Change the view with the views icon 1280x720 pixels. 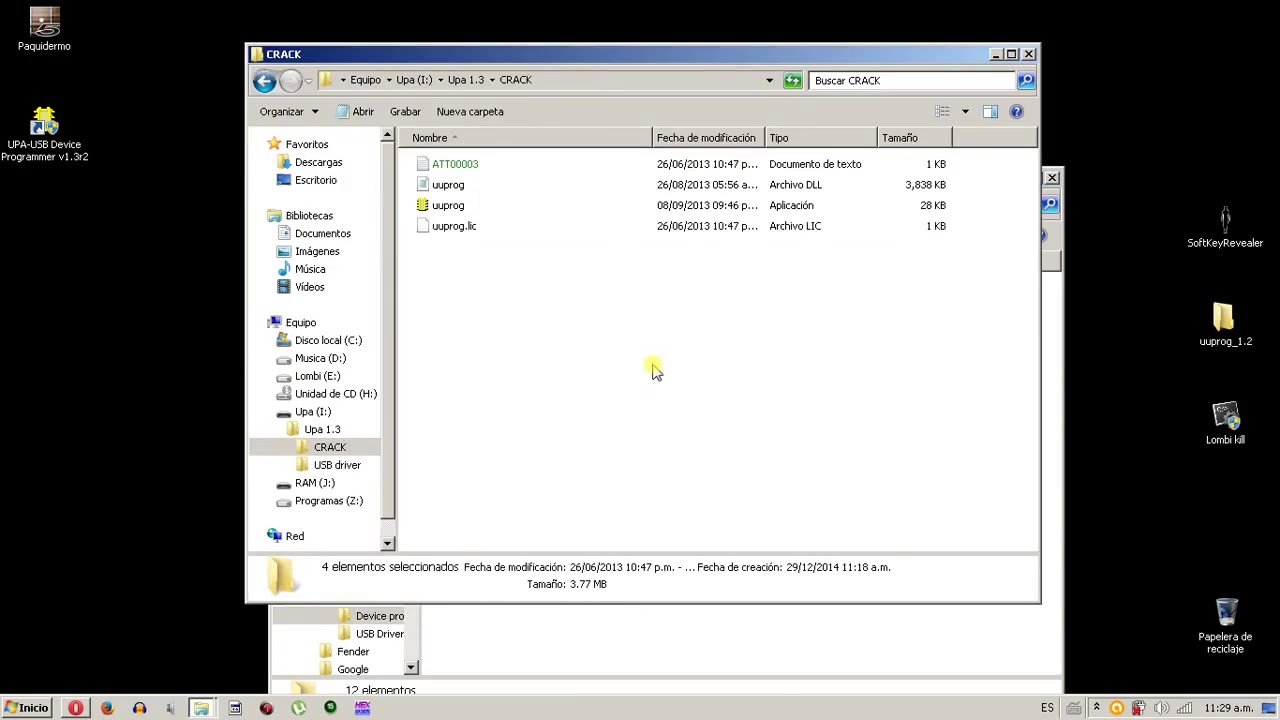(943, 112)
